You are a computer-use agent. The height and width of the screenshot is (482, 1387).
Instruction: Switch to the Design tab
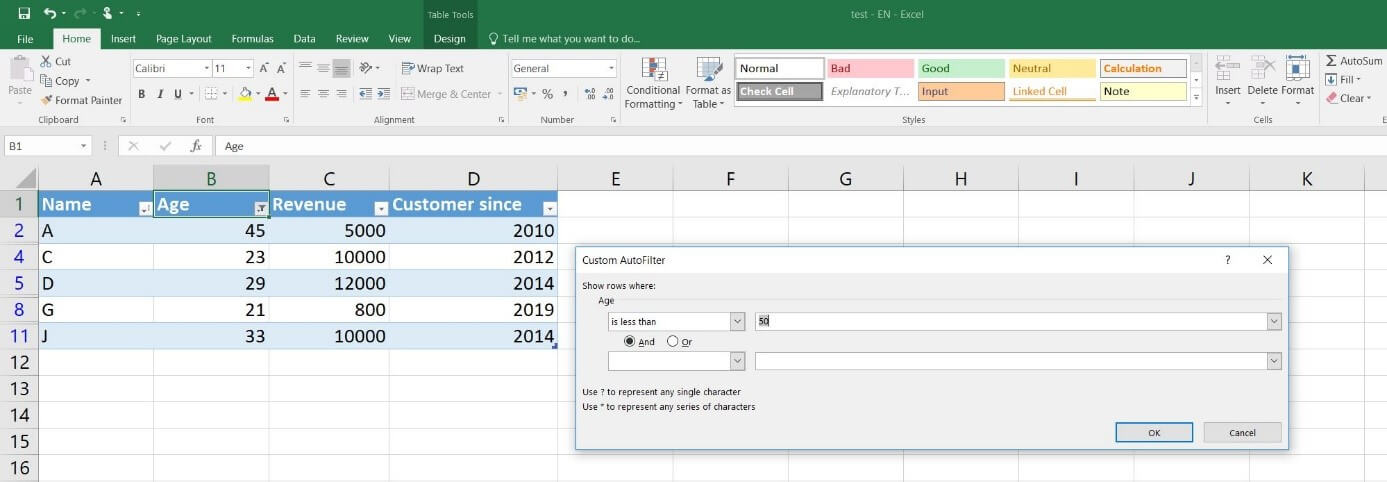click(x=450, y=39)
